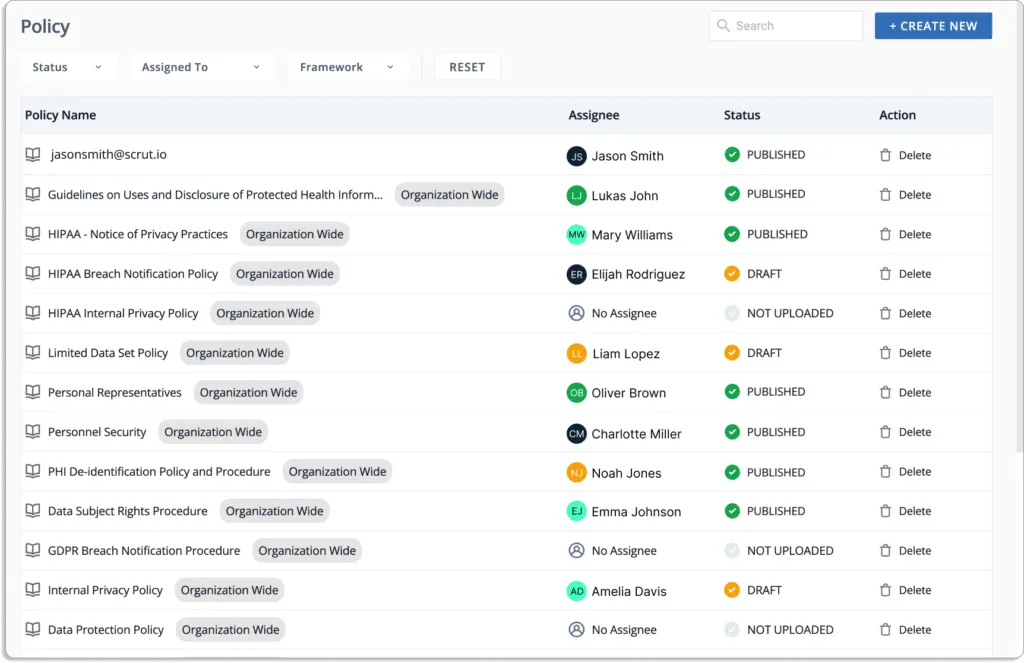Click the CM avatar of Charlotte Miller
Viewport: 1024px width, 663px height.
(577, 433)
